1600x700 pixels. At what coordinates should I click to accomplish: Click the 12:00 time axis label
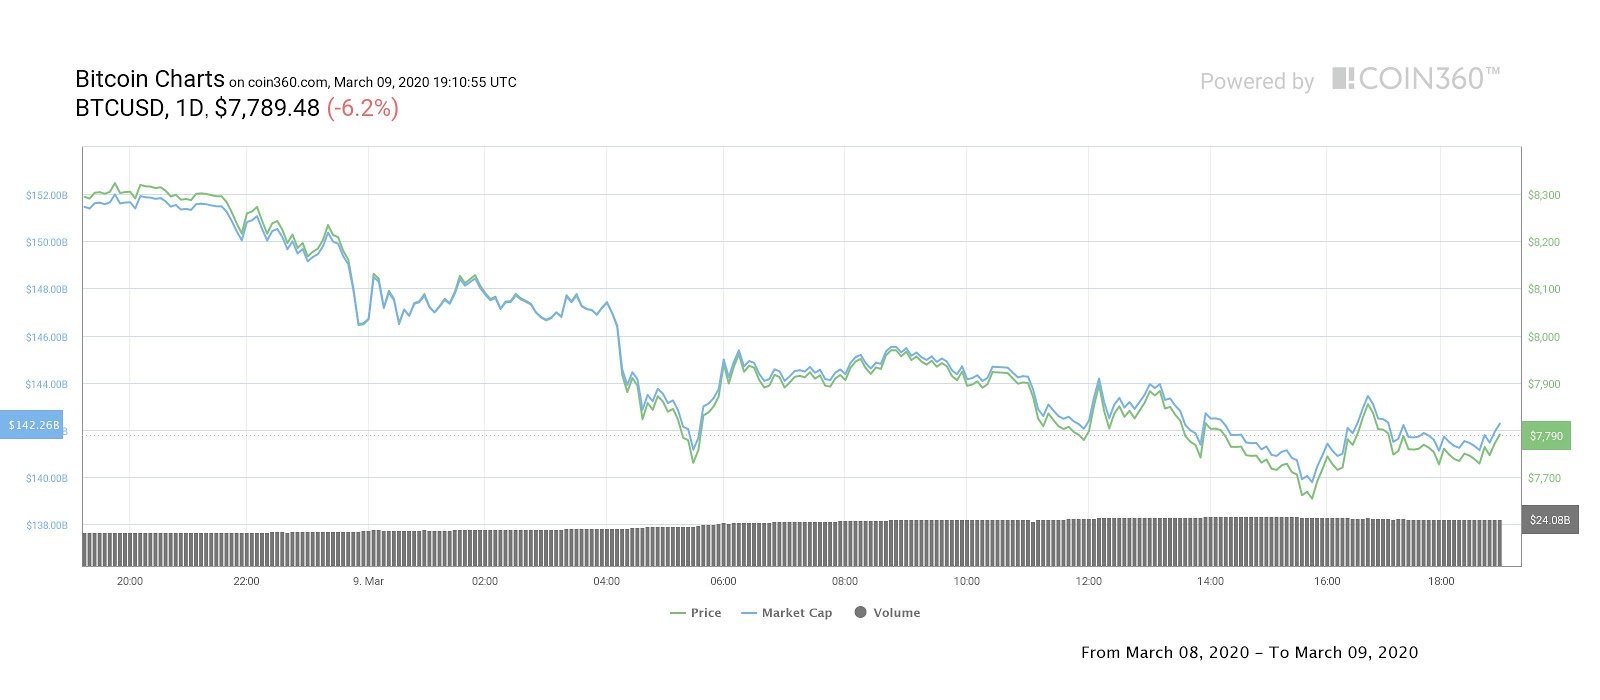[1088, 581]
